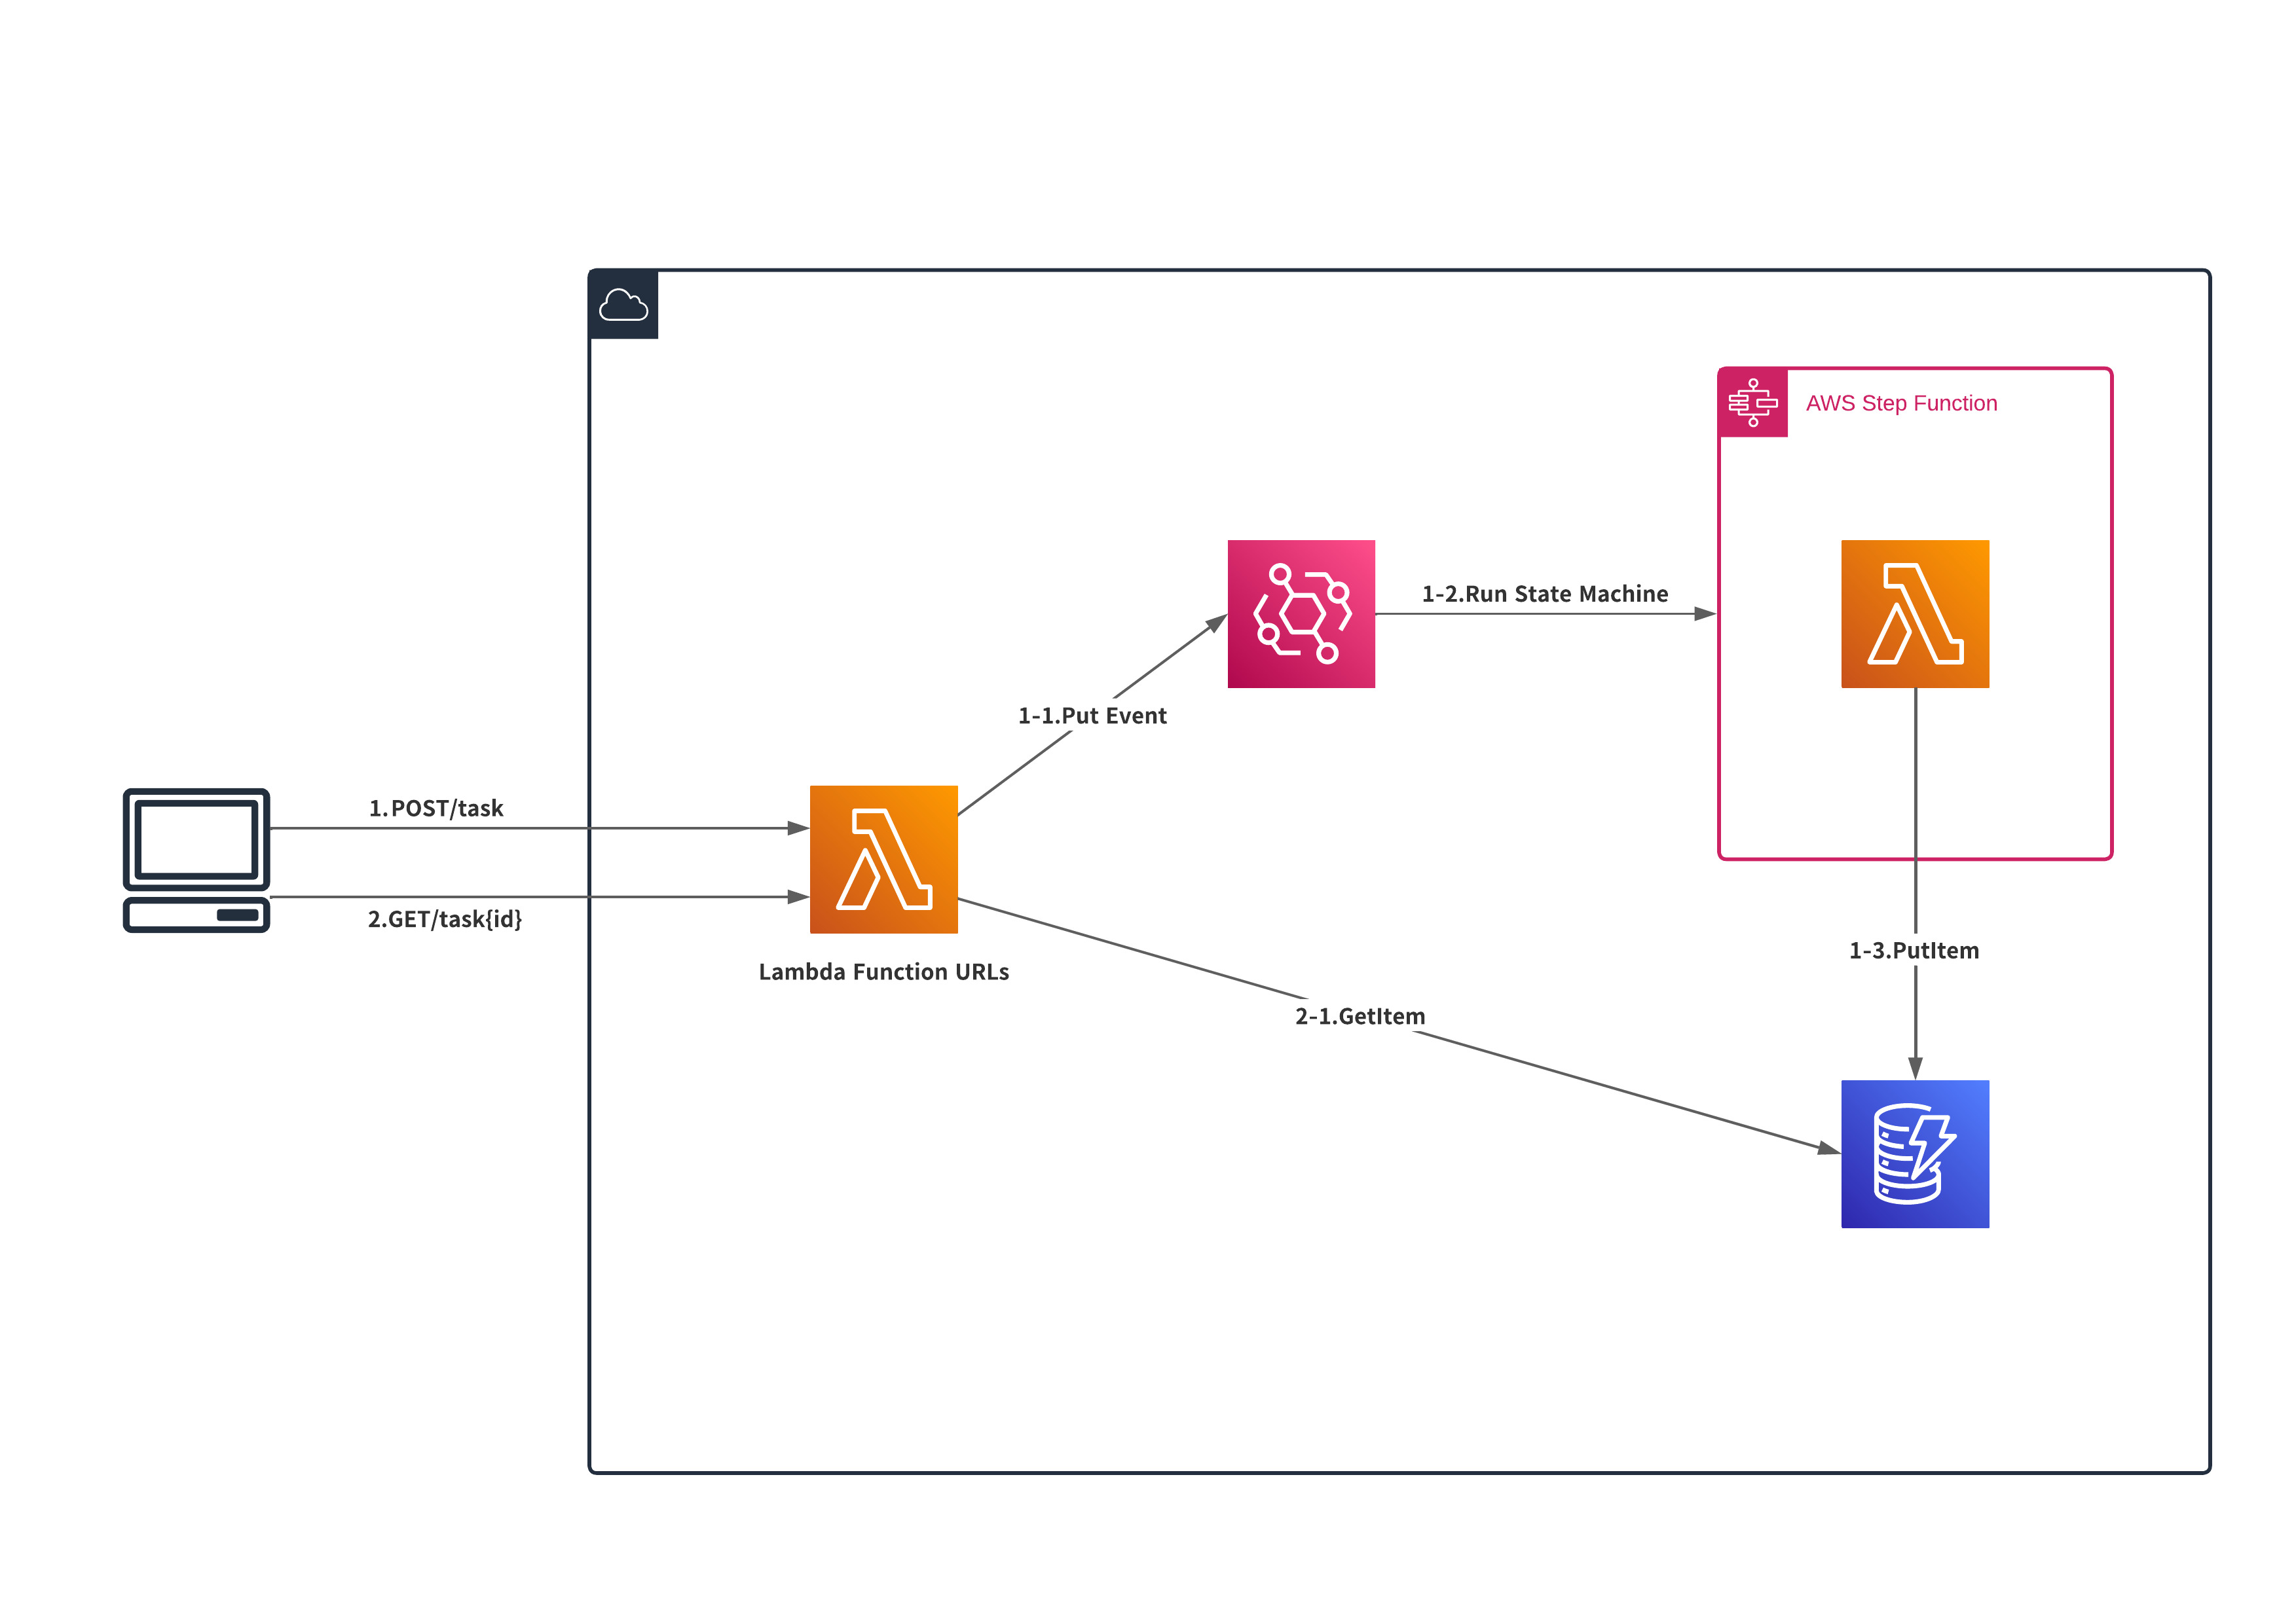Select the Step Functions workflow icon

tap(1752, 402)
